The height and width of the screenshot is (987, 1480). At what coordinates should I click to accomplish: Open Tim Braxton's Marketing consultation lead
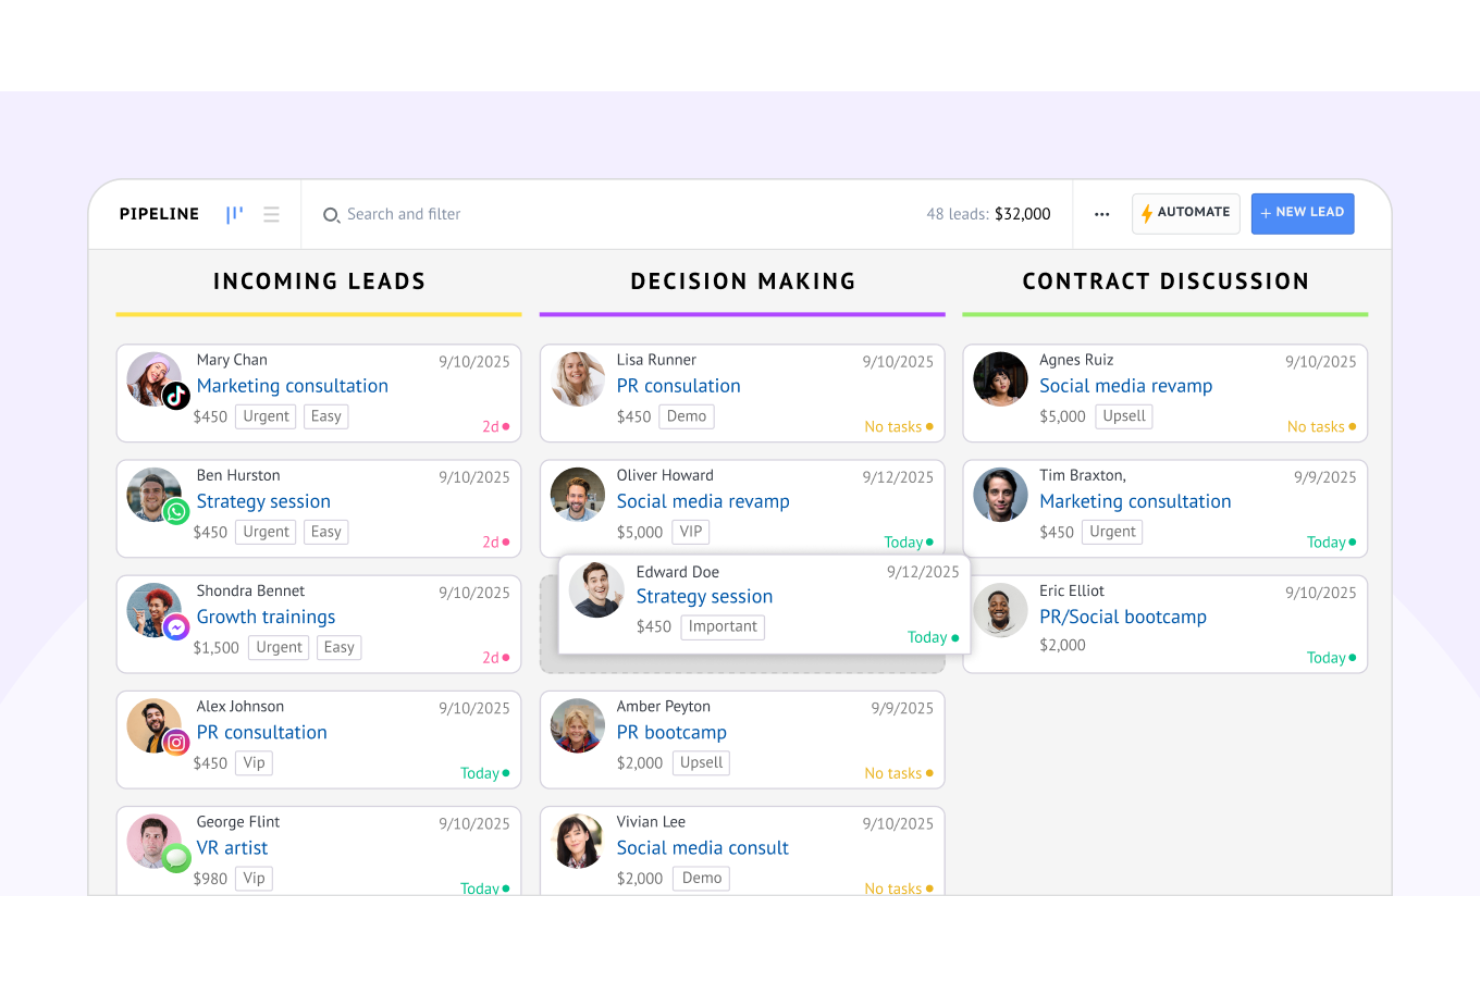(x=1135, y=501)
